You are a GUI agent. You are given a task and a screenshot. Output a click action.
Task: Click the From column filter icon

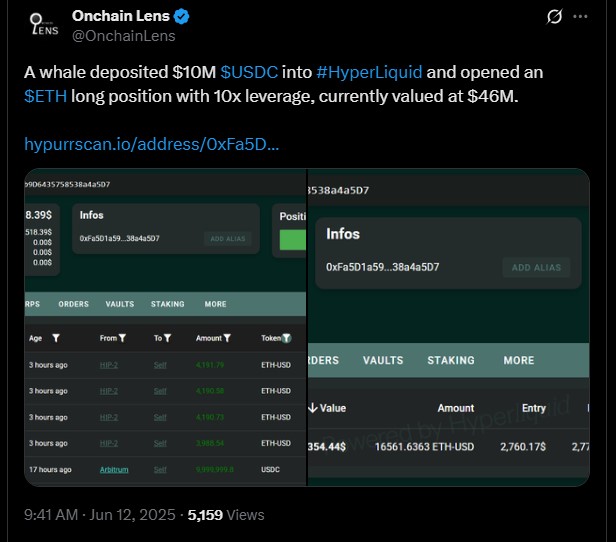click(122, 338)
